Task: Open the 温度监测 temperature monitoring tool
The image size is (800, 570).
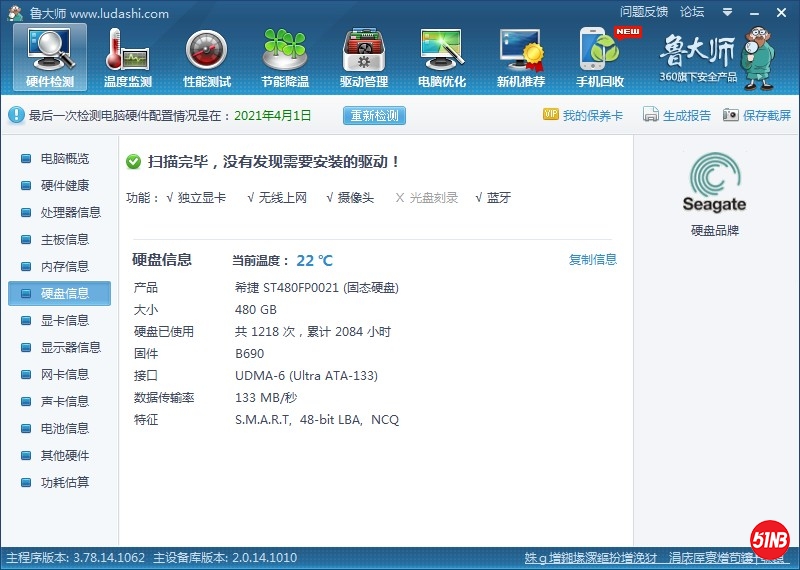Action: (x=127, y=57)
